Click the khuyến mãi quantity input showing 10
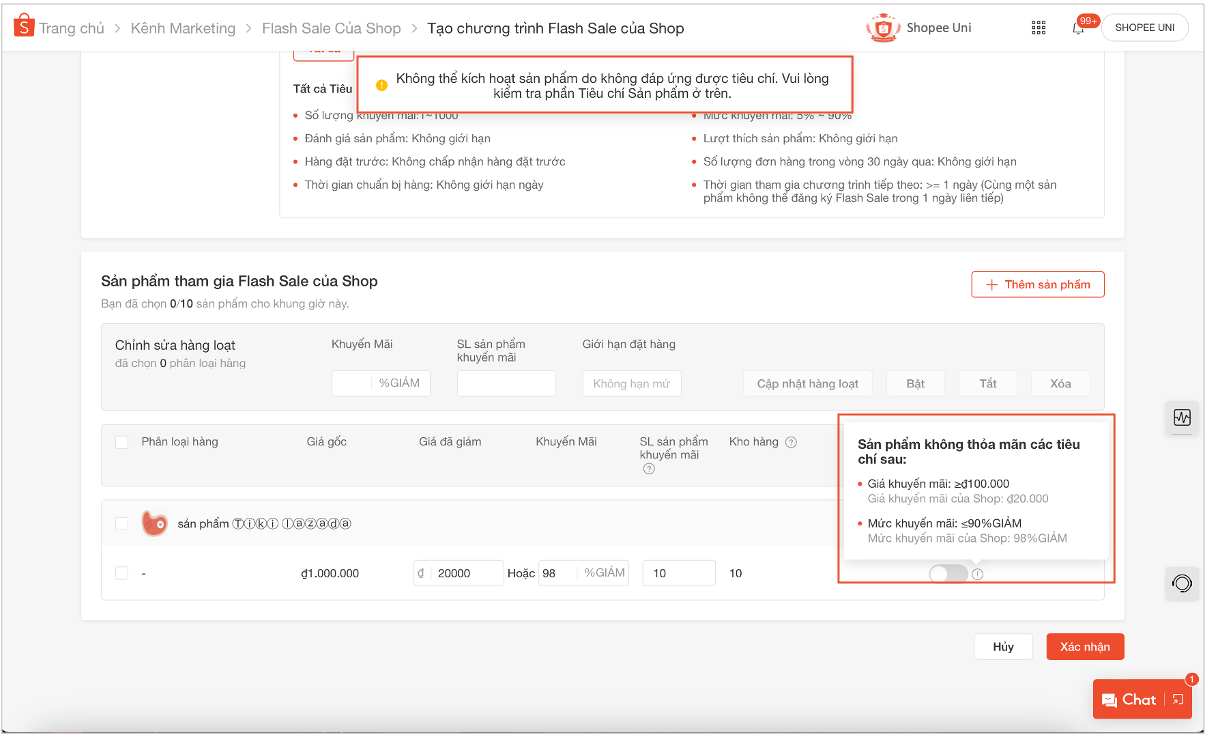The width and height of the screenshot is (1205, 737). (678, 572)
